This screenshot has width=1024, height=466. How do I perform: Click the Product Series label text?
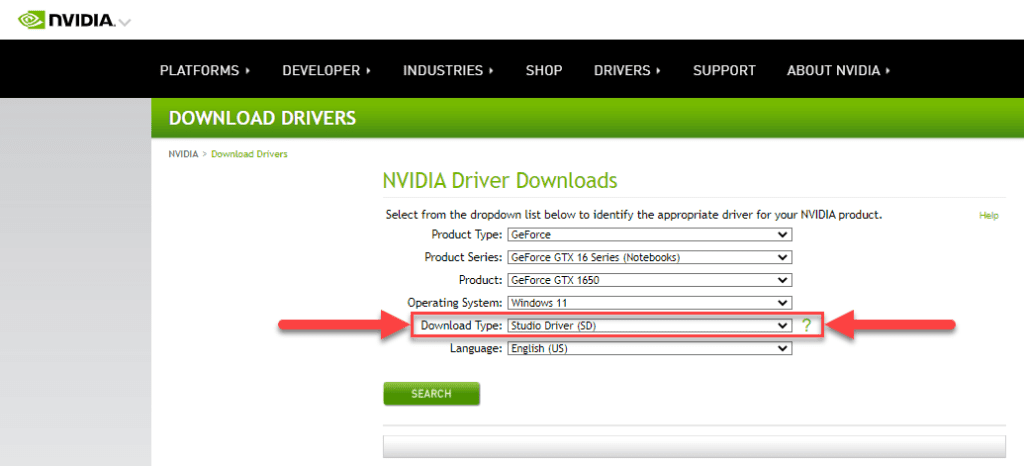point(464,257)
